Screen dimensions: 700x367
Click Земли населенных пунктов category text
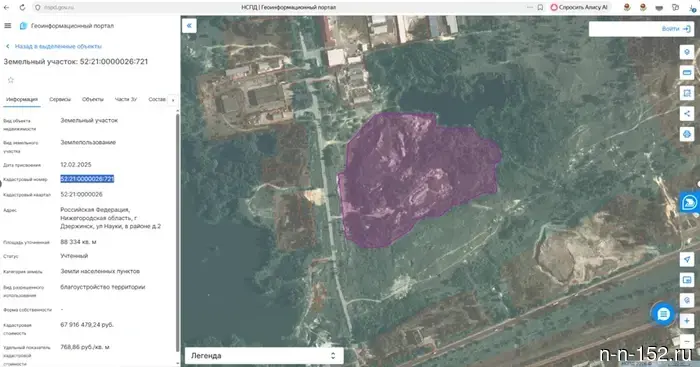point(100,271)
